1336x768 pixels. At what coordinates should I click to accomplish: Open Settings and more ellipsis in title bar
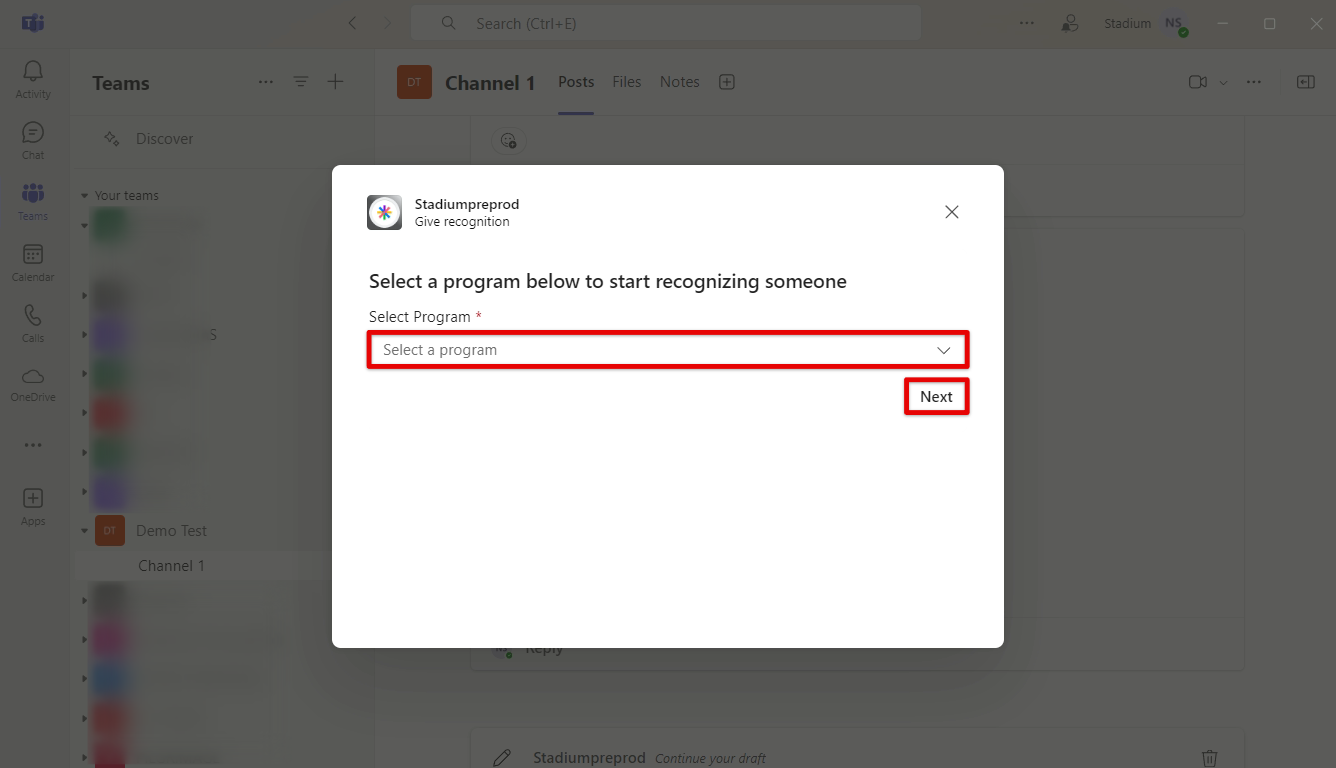coord(1027,23)
